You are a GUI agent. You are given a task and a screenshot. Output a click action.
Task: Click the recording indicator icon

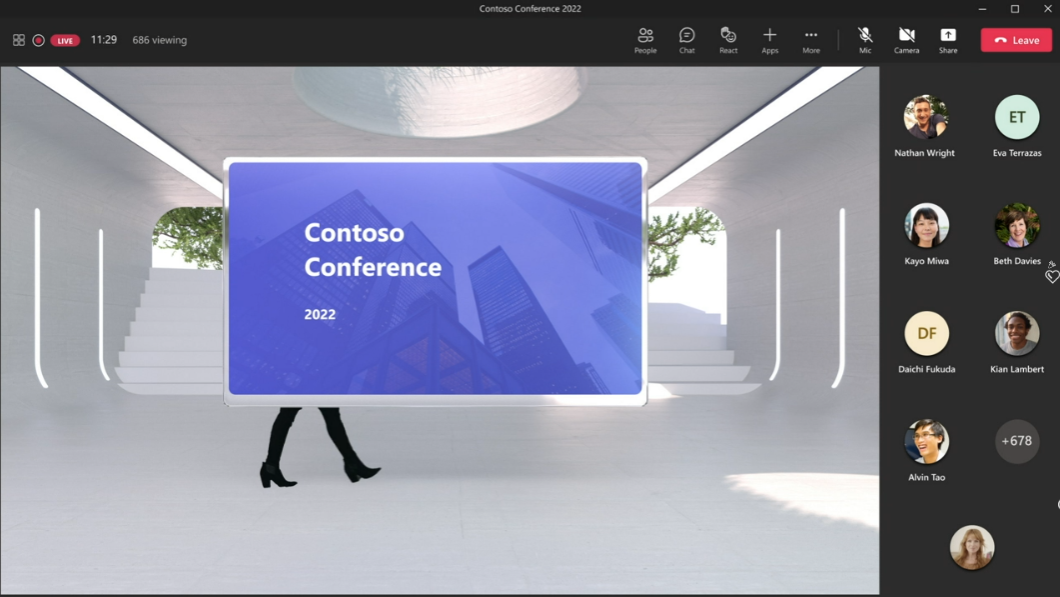(39, 40)
